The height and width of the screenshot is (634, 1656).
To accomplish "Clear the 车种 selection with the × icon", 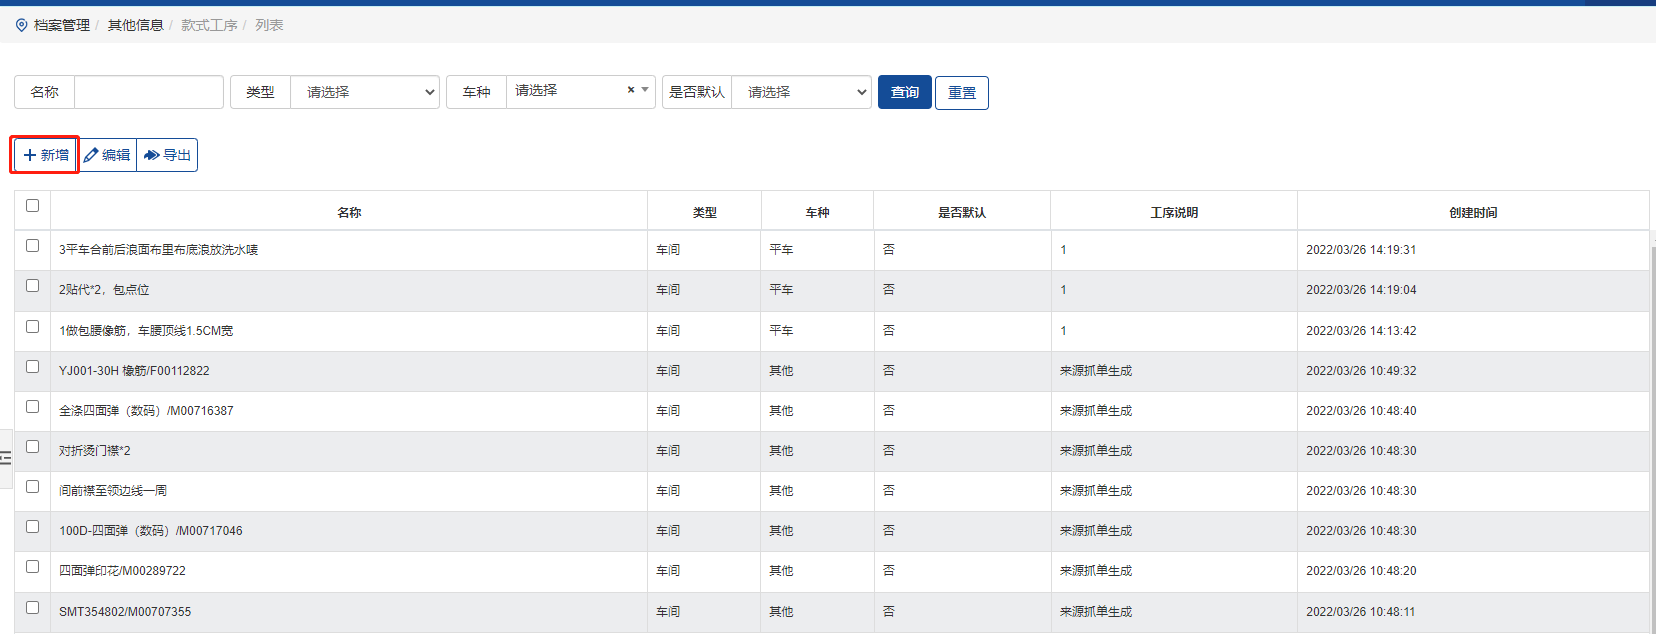I will point(631,90).
